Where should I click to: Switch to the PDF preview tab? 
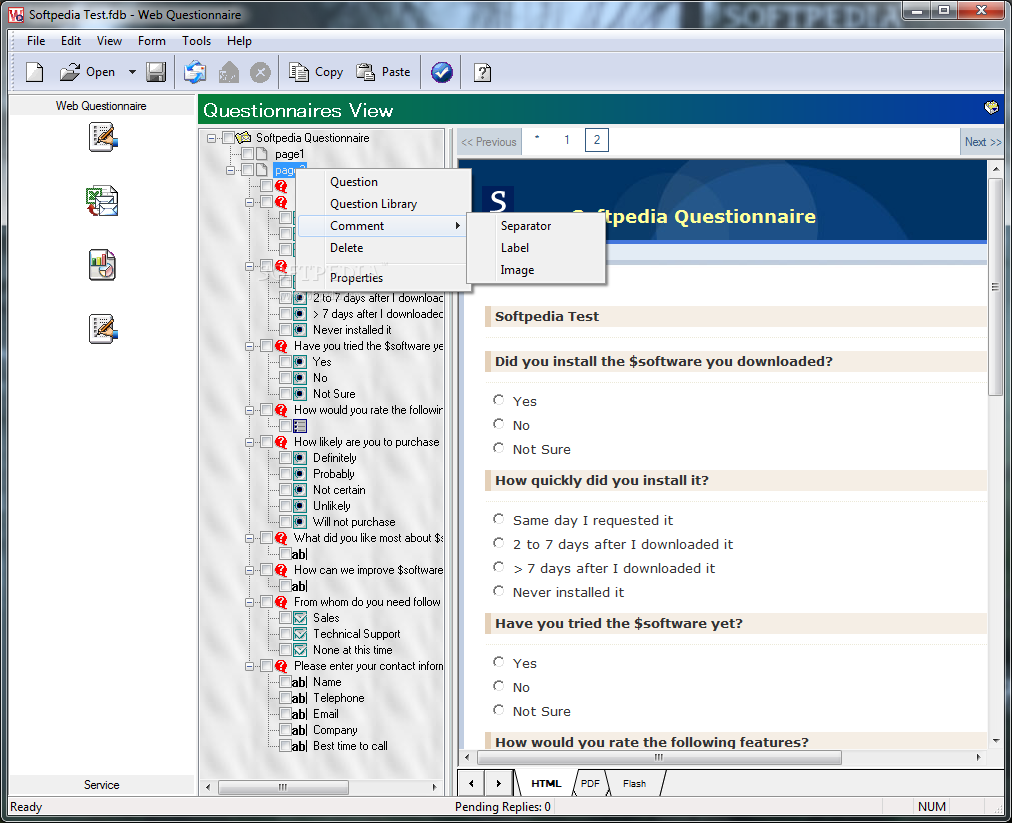(x=590, y=783)
